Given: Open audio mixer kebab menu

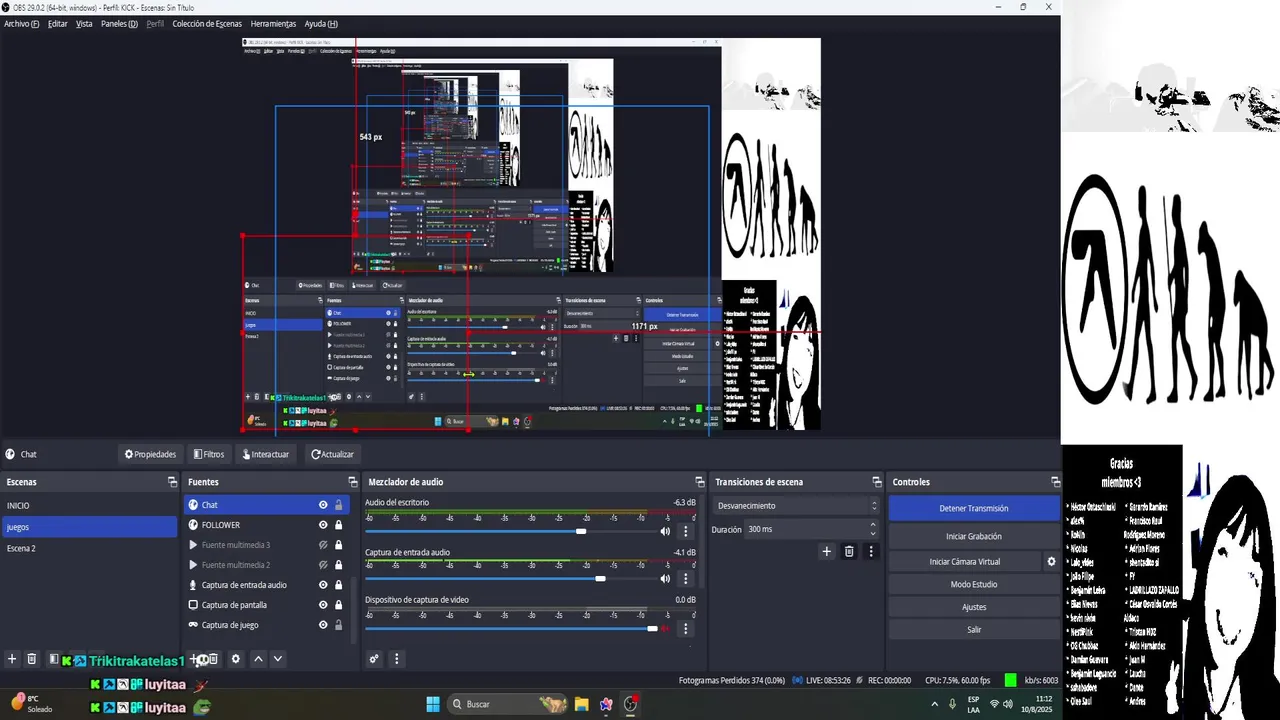Looking at the screenshot, I should click(x=396, y=659).
